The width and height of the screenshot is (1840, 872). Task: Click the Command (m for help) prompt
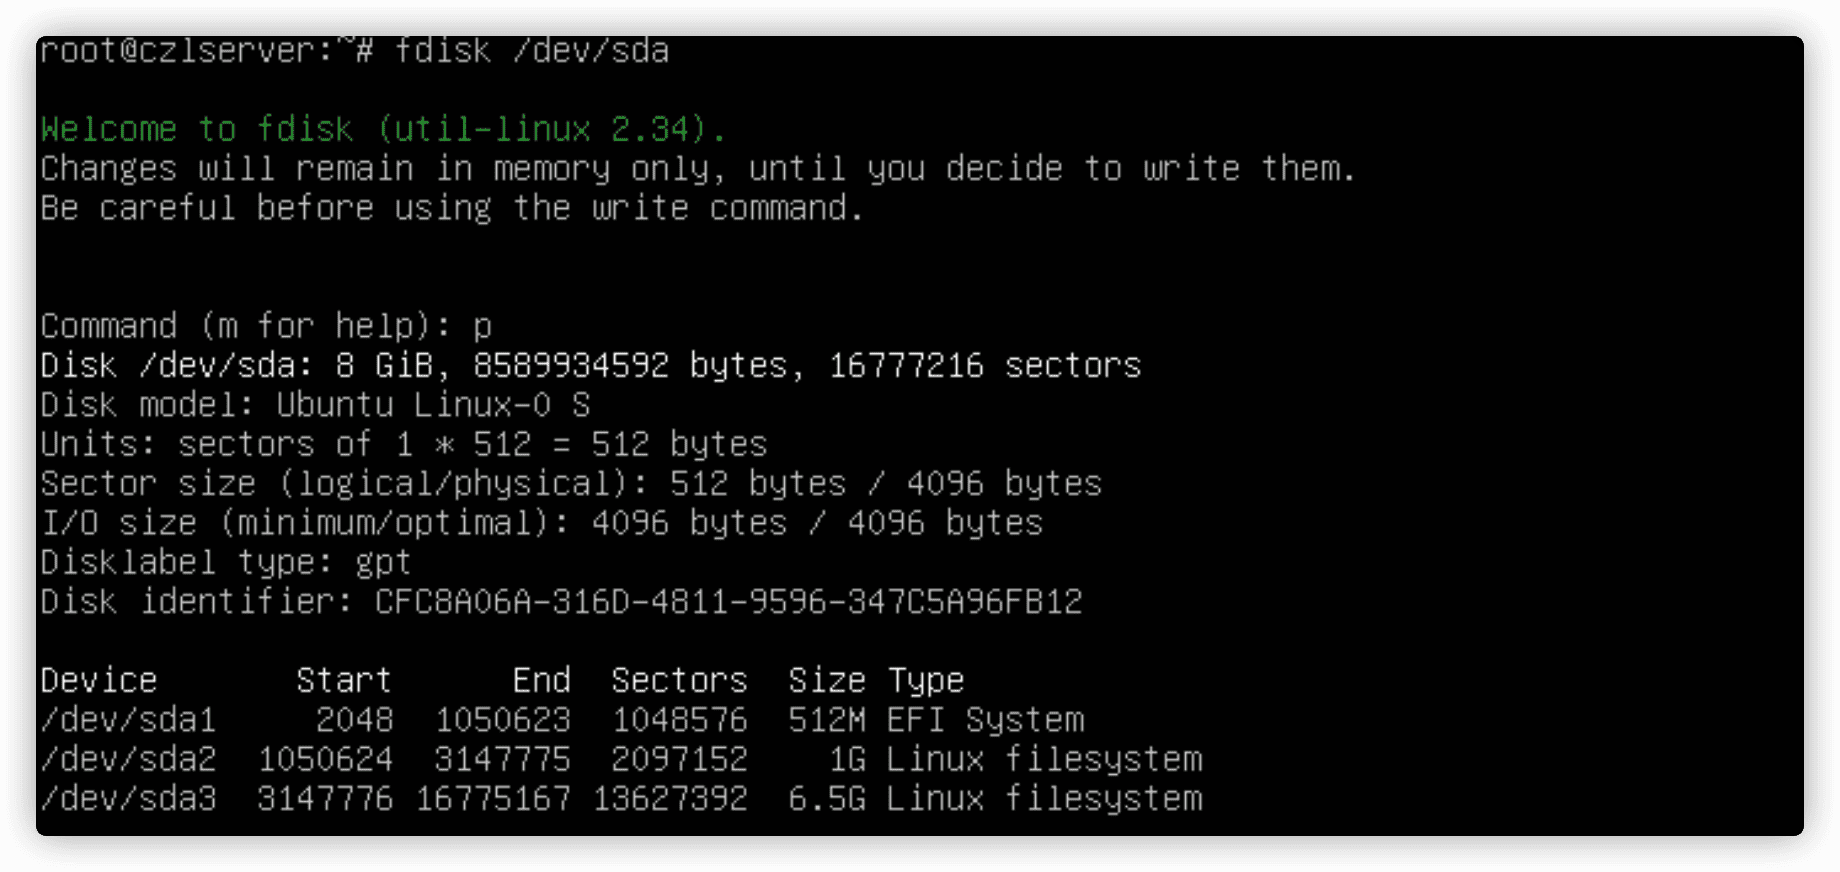click(x=246, y=326)
